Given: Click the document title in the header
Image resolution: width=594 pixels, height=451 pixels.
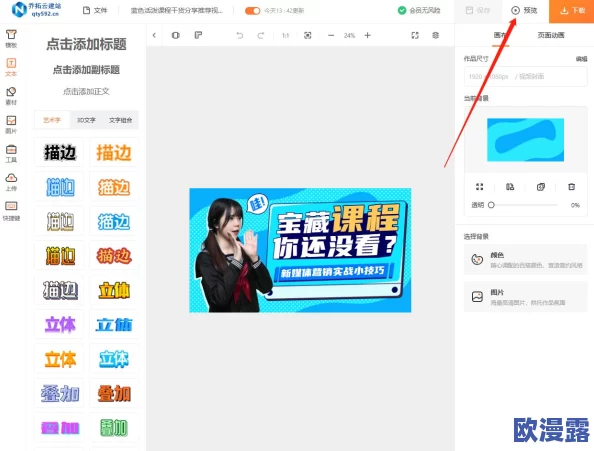Looking at the screenshot, I should [x=177, y=11].
